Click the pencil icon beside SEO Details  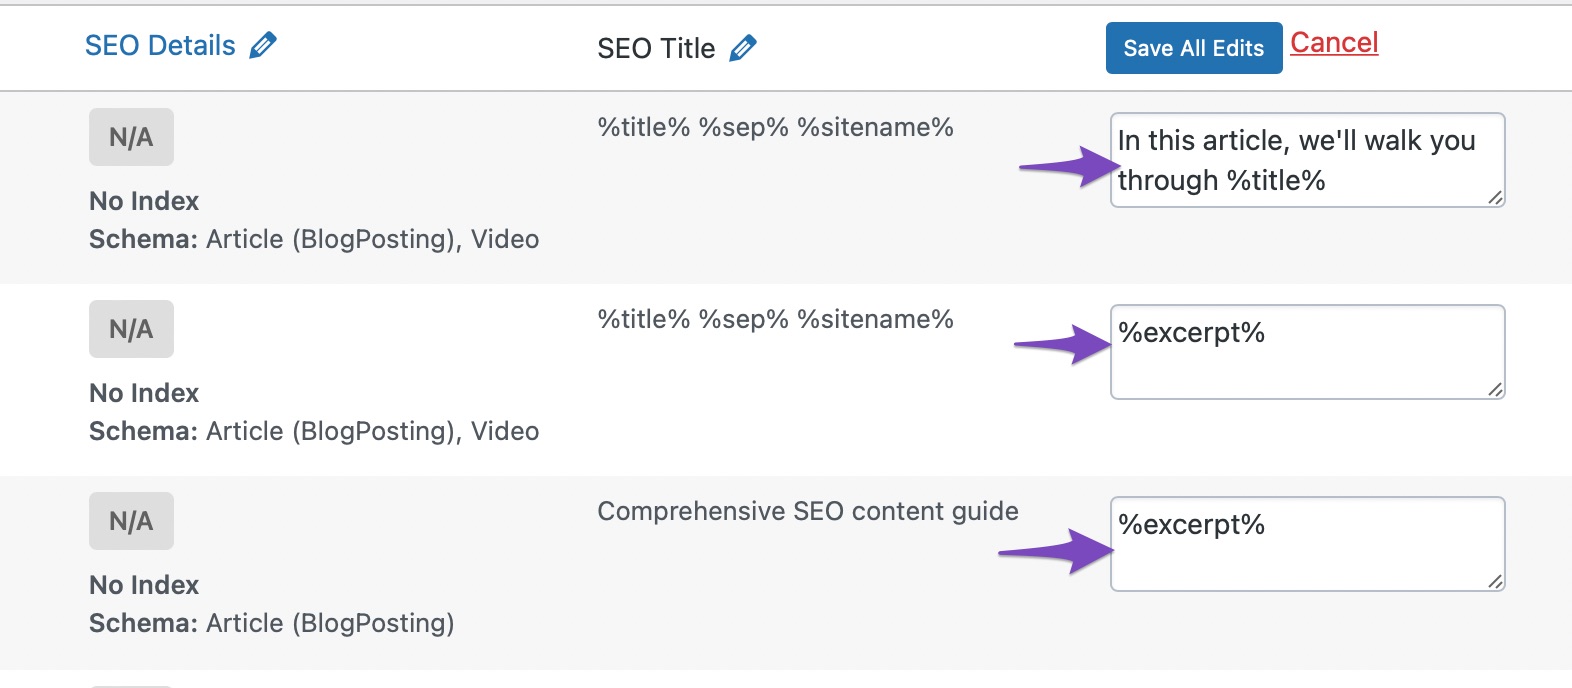[x=263, y=45]
